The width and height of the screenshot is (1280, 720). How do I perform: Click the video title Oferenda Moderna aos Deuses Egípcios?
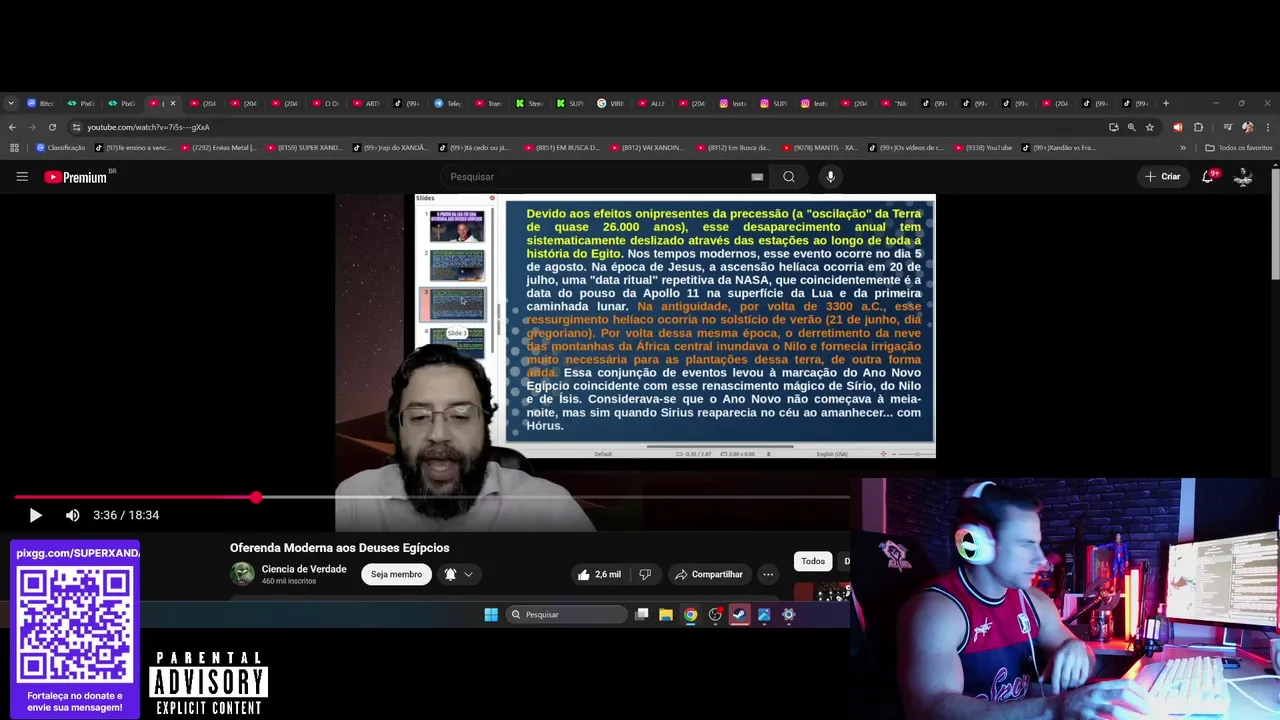click(340, 548)
